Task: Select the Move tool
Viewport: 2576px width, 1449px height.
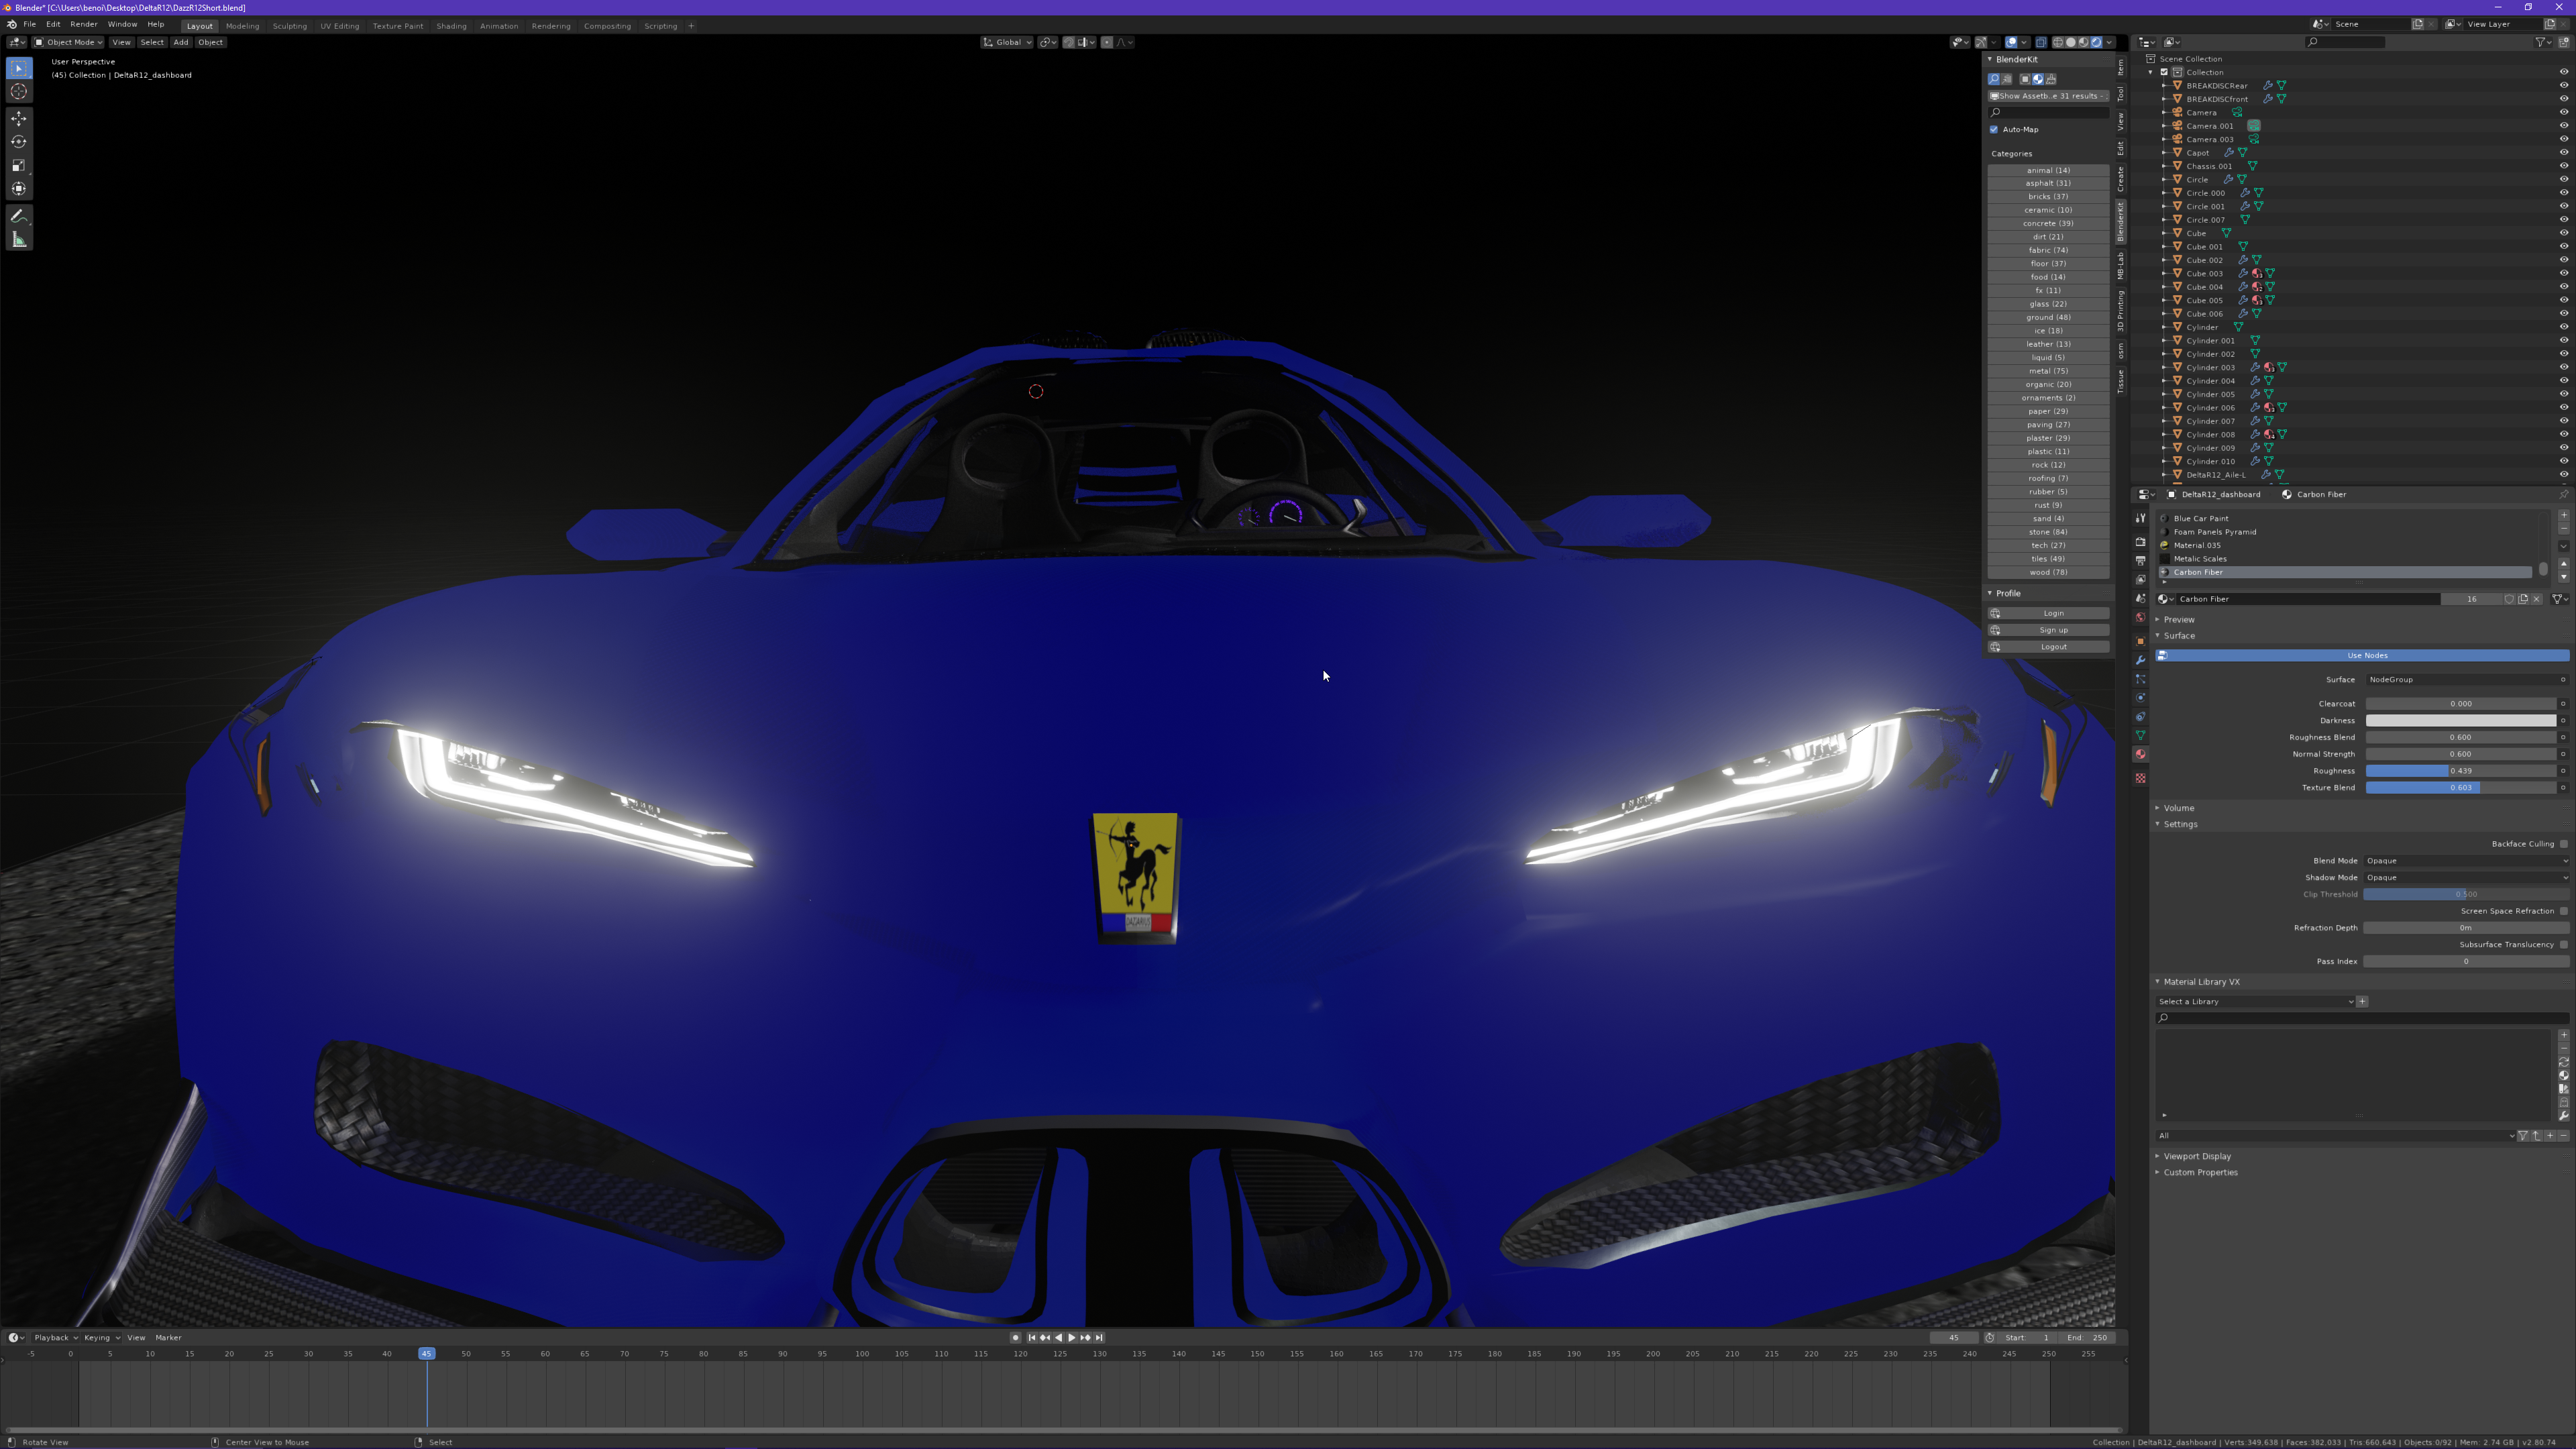Action: (19, 118)
